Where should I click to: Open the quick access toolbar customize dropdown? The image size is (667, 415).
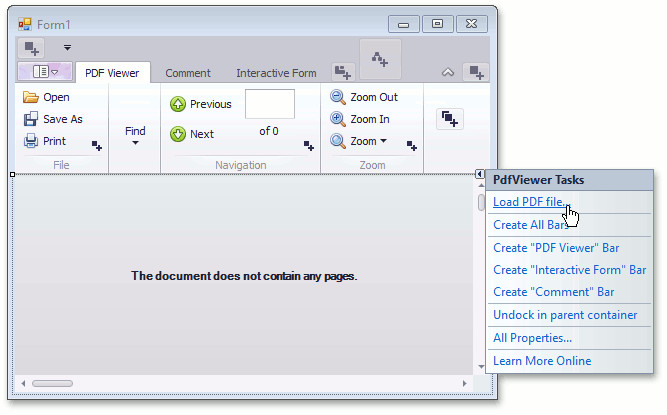pos(67,48)
